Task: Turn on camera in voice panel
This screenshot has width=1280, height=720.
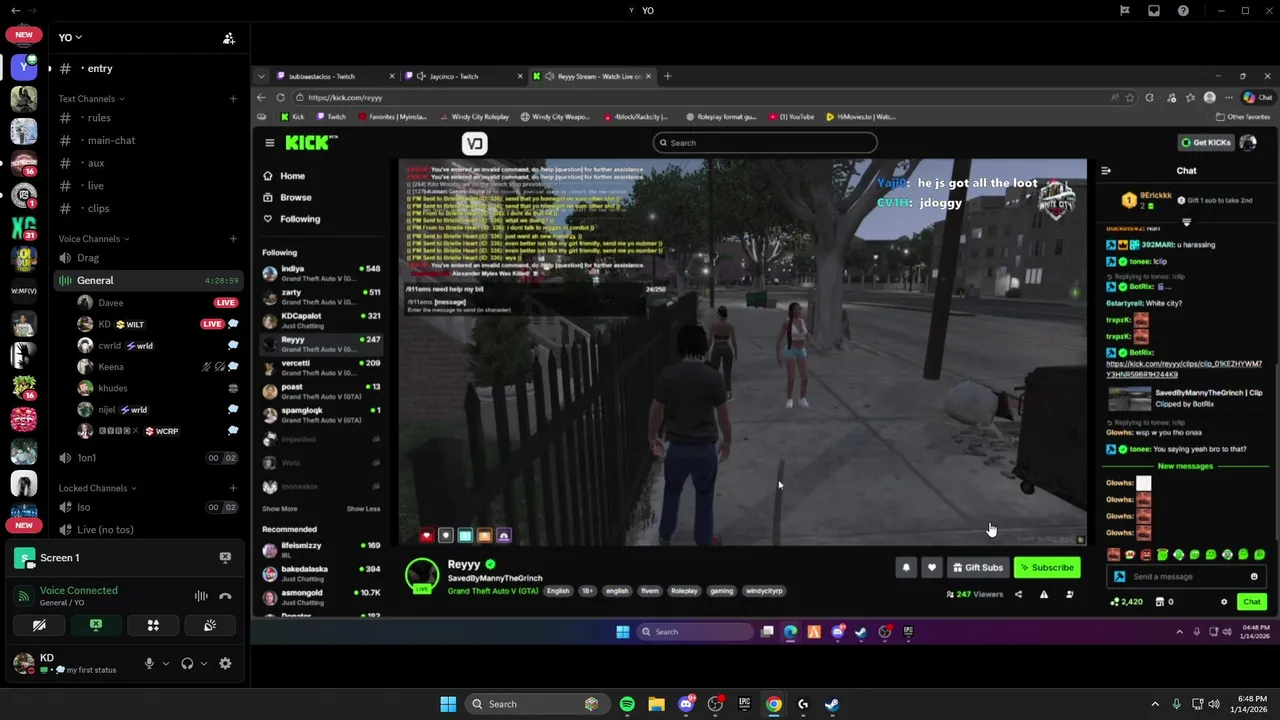Action: (39, 625)
